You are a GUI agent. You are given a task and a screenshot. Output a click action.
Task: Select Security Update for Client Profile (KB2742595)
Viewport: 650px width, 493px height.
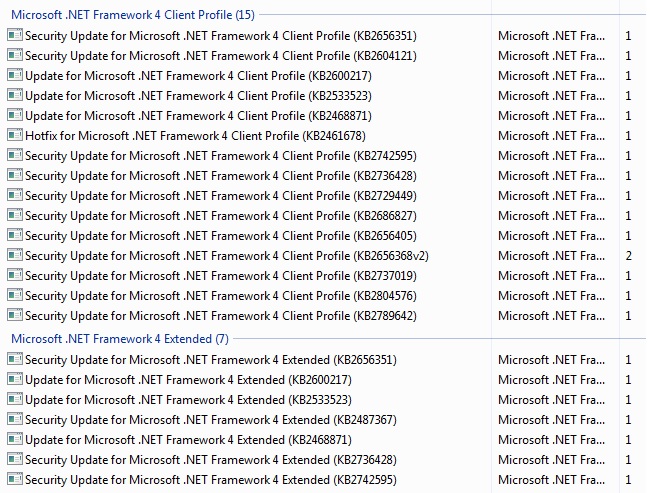coord(221,156)
